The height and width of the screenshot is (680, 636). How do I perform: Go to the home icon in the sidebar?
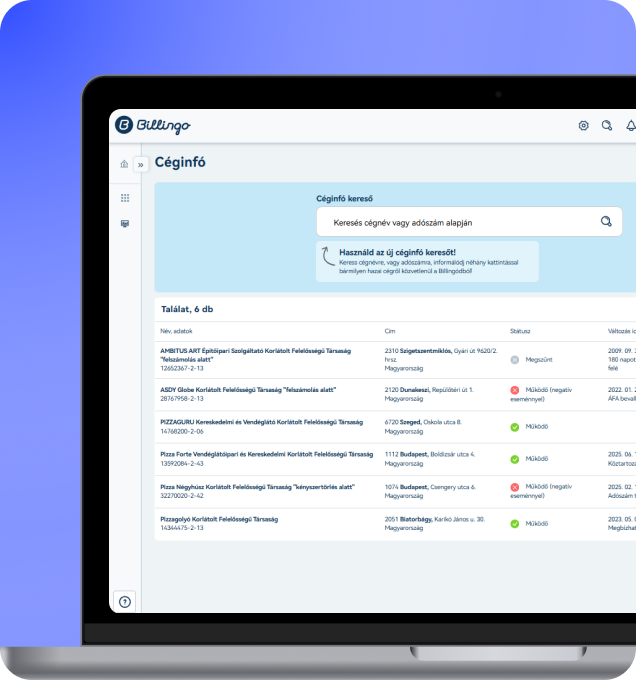pyautogui.click(x=124, y=164)
